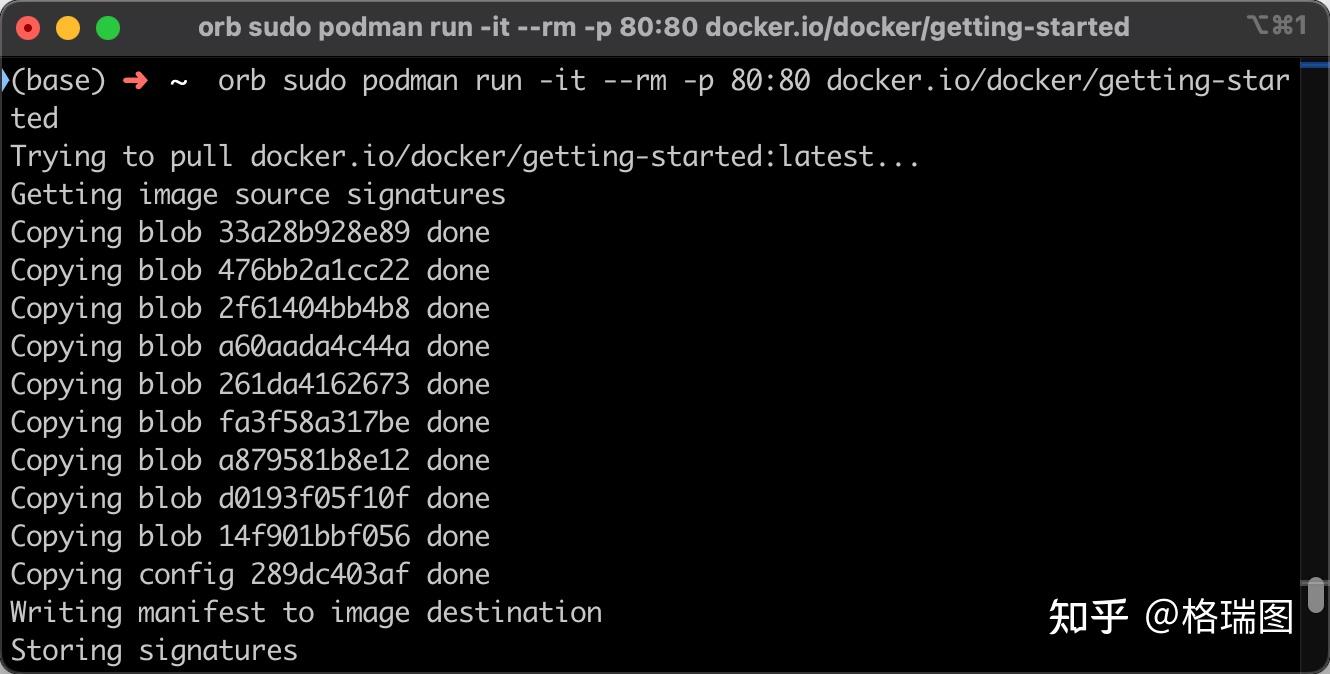Click the 'Getting image source signatures' line
Viewport: 1330px width, 674px height.
click(257, 194)
